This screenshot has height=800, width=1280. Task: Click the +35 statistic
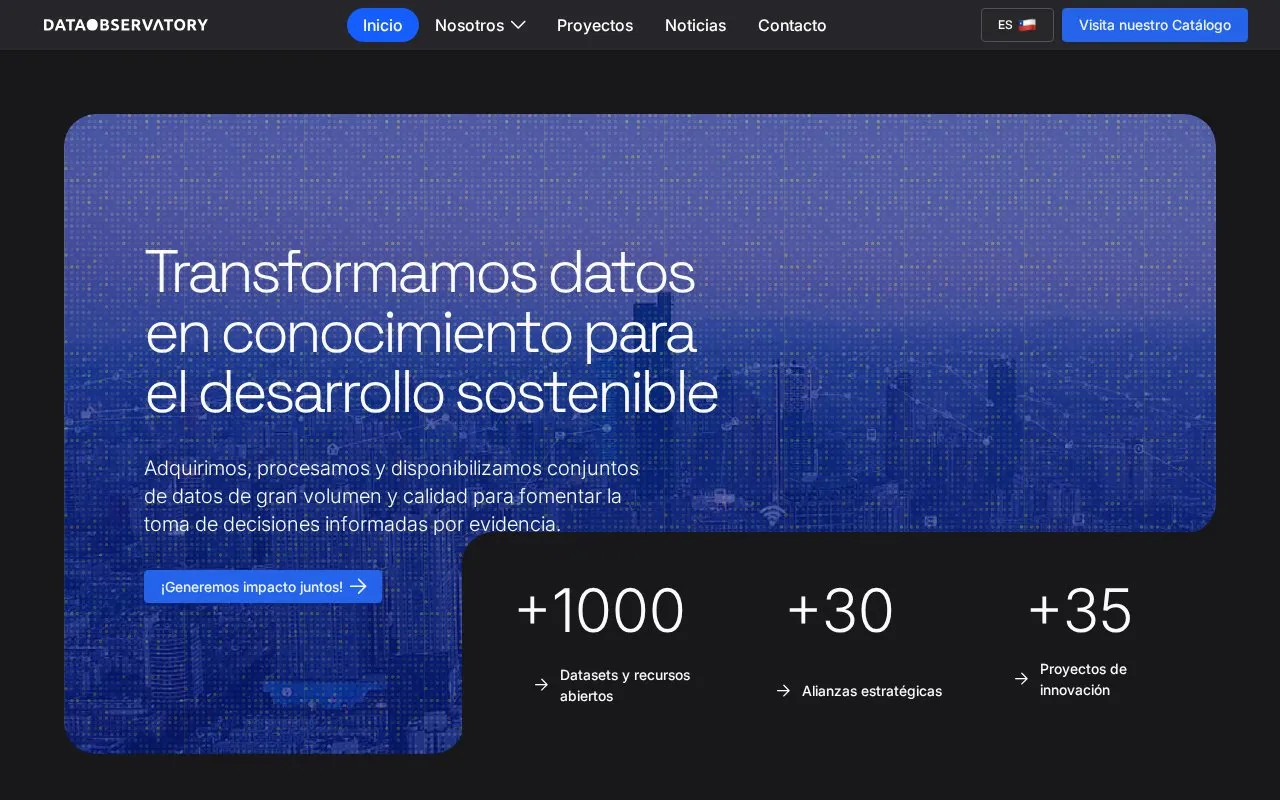coord(1080,610)
